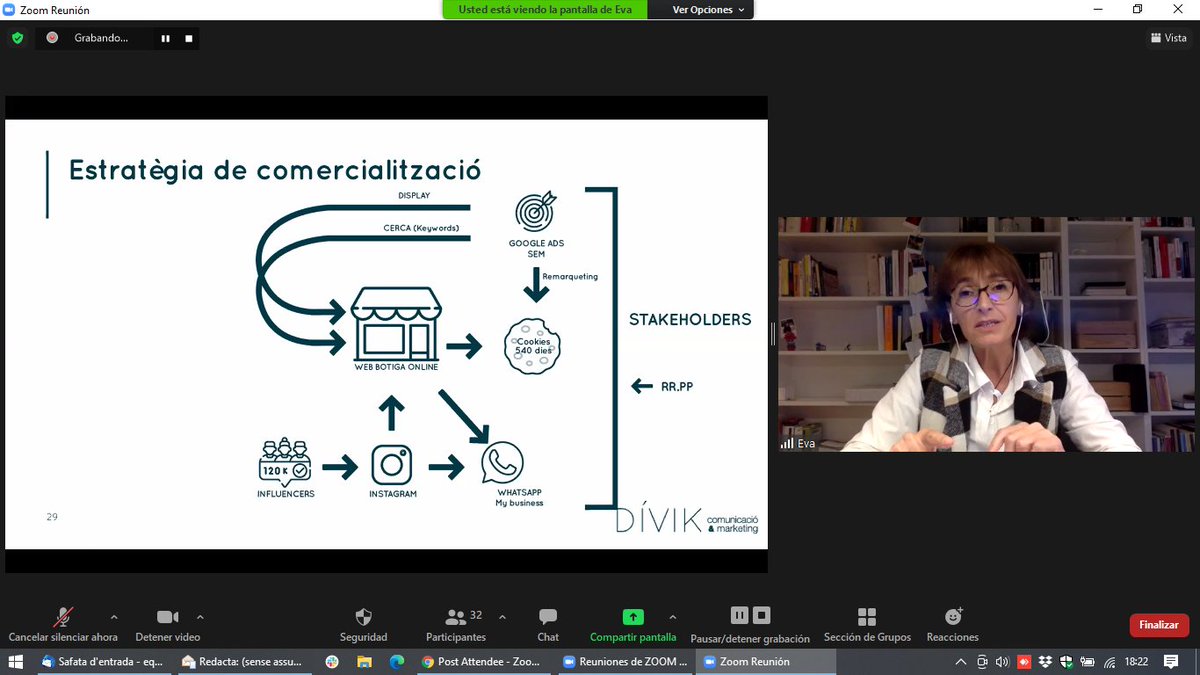
Task: Click the Zoom icon in the title bar
Action: pyautogui.click(x=9, y=10)
